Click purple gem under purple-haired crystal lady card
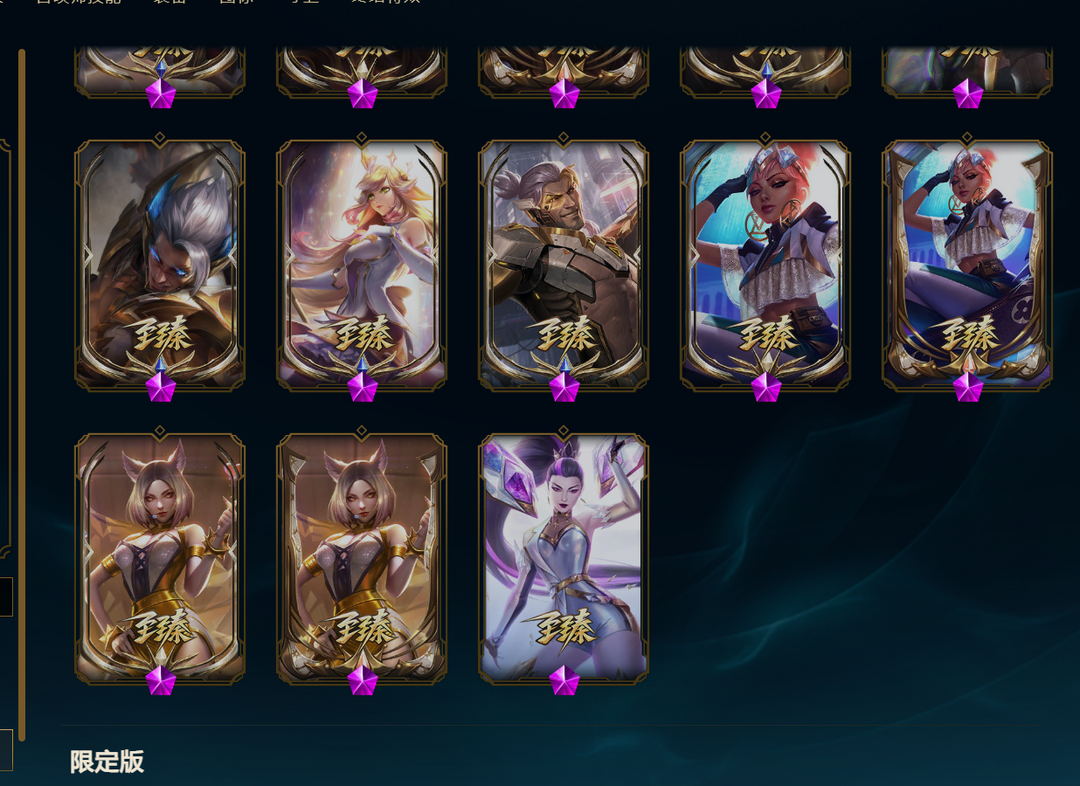1080x786 pixels. (564, 680)
